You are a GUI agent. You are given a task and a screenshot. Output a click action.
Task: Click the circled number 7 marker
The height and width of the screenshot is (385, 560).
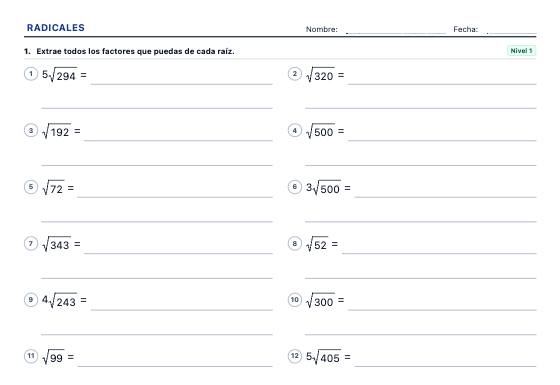pos(31,243)
